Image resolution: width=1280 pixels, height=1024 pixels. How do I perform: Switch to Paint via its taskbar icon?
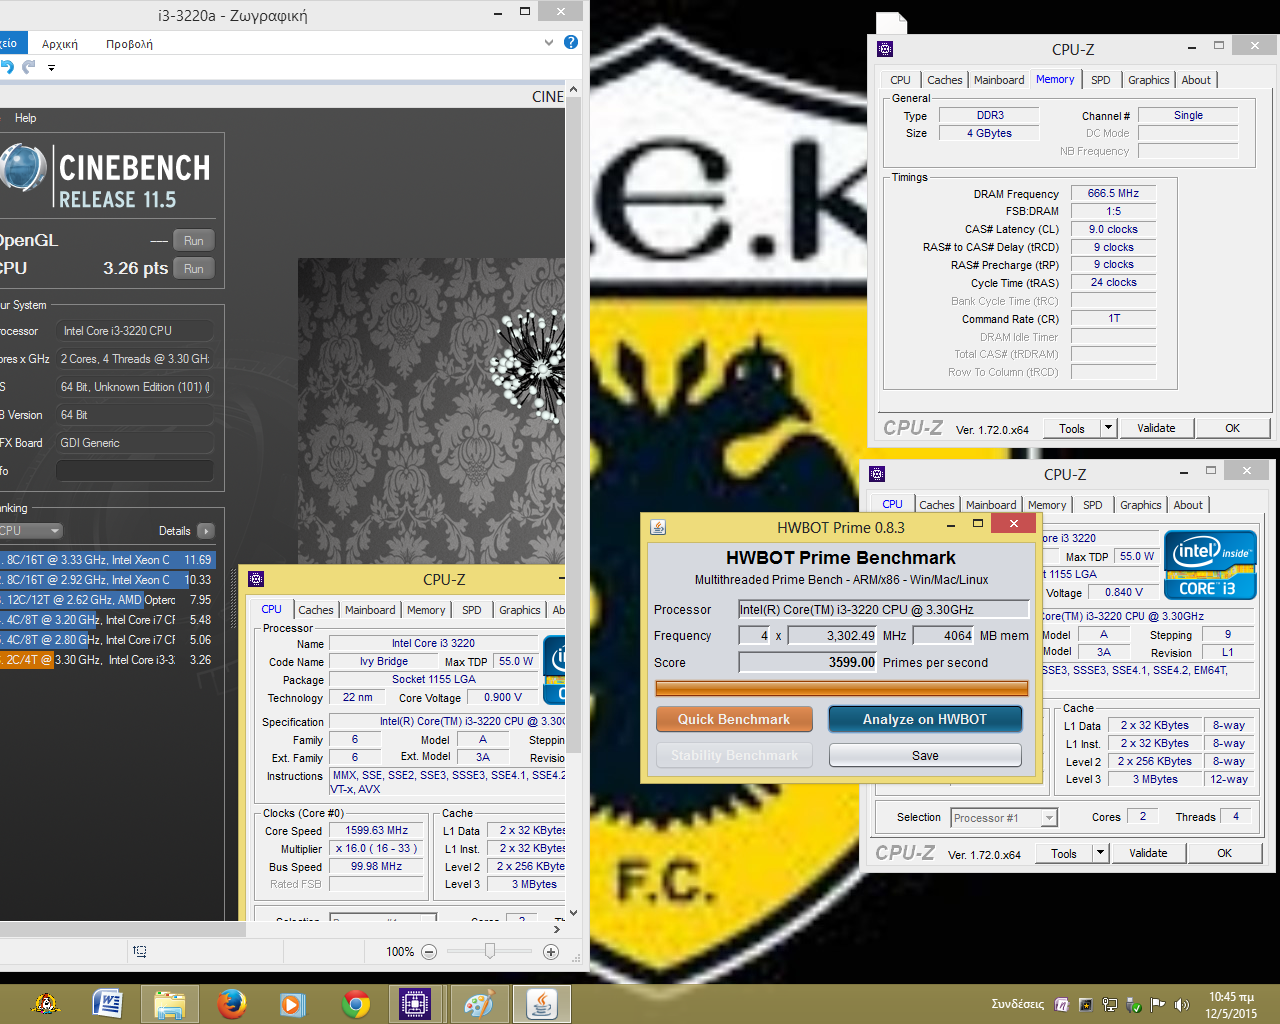point(479,1003)
